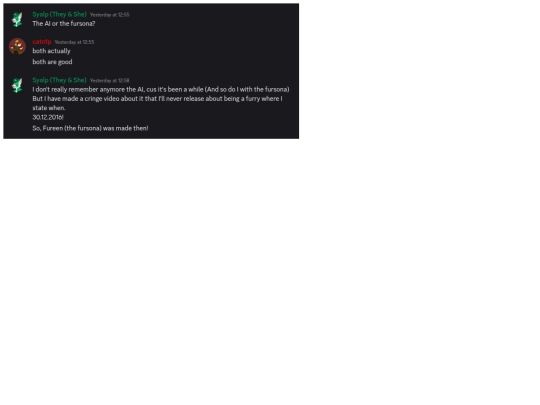Open Syalp's username above 'The AI or the fursona?'
Image resolution: width=540 pixels, height=405 pixels.
click(59, 14)
